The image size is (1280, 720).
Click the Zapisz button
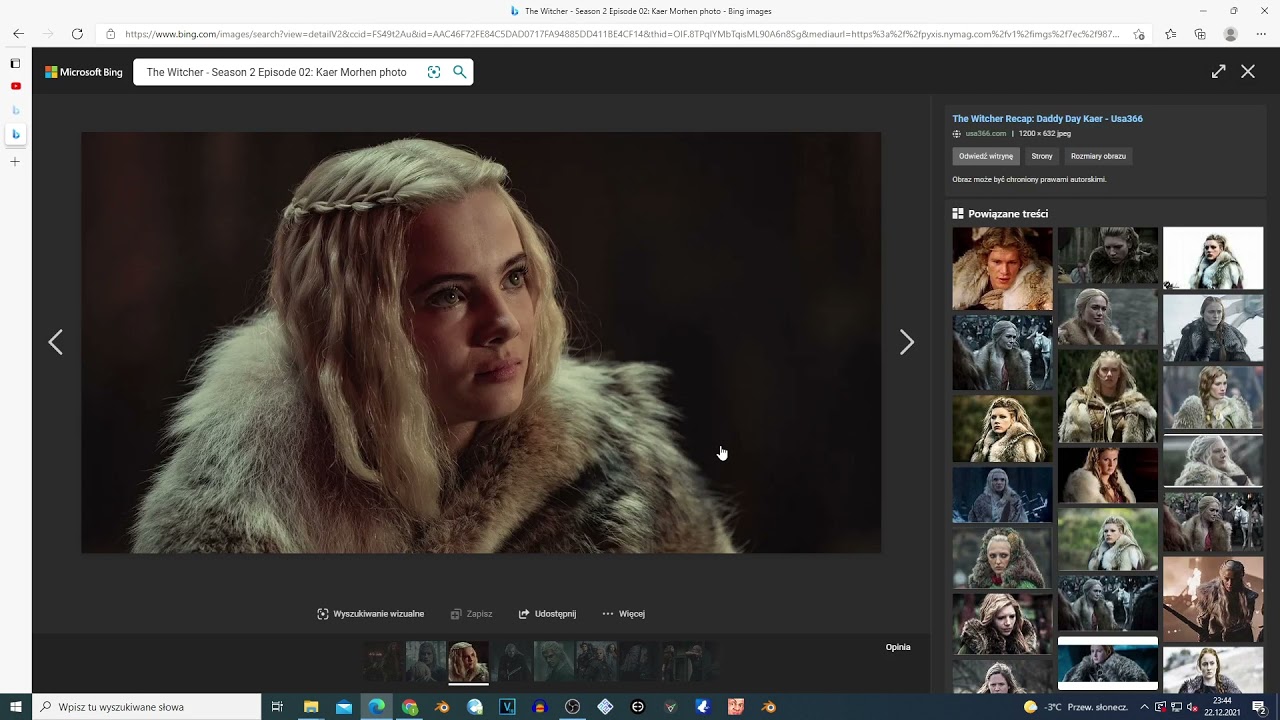472,614
